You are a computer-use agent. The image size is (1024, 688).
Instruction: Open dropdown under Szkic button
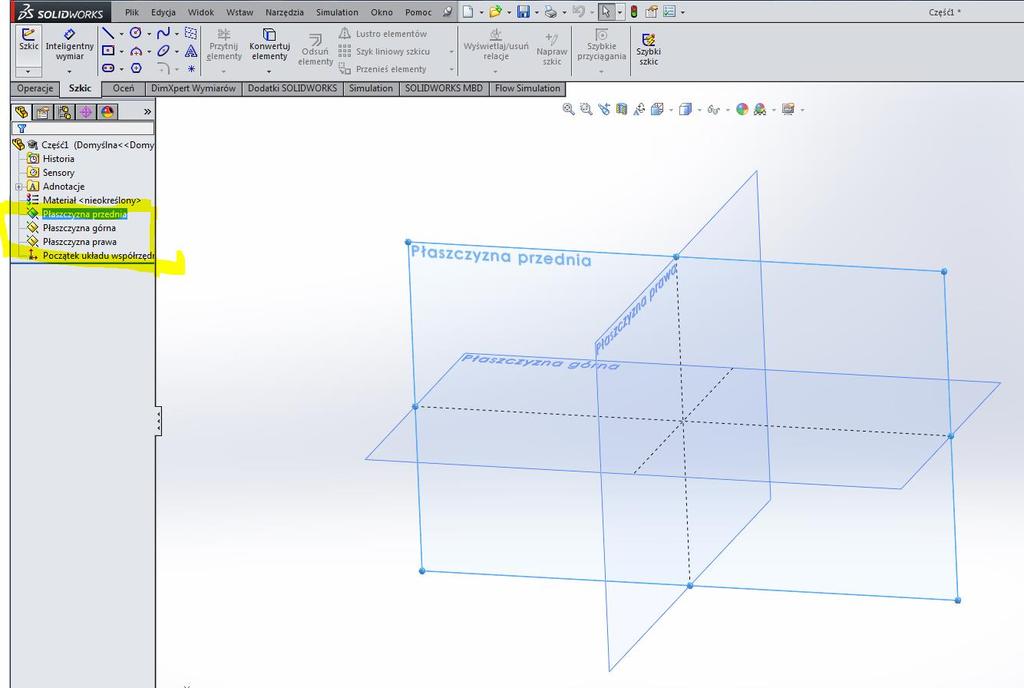(29, 71)
